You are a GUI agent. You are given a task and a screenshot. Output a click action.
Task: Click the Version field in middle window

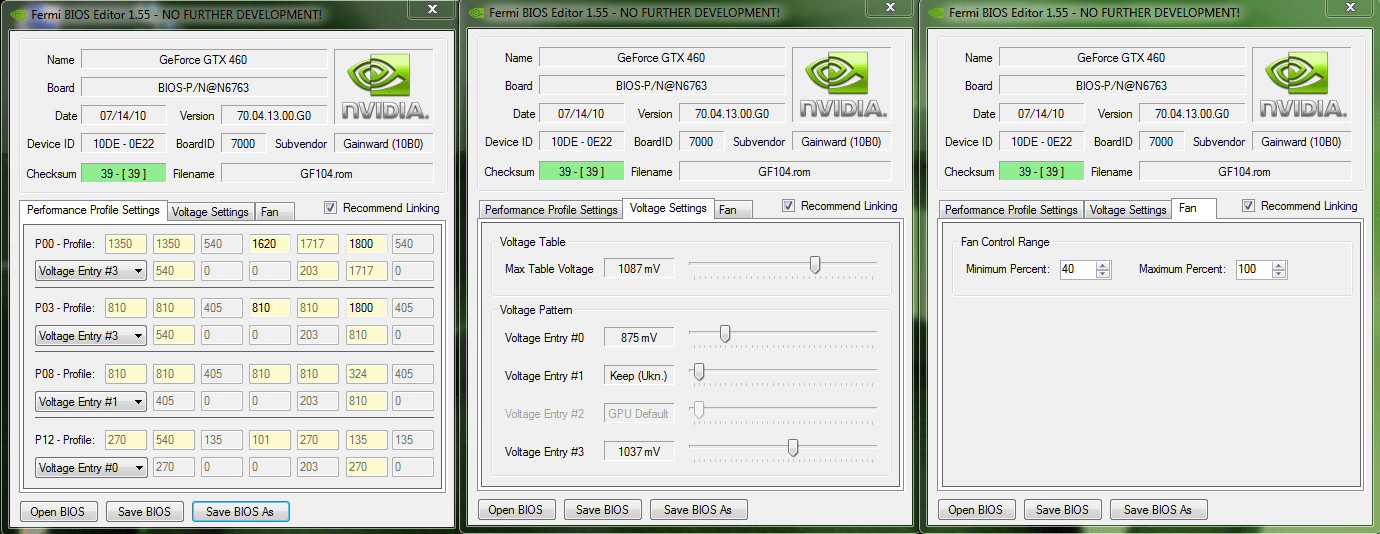731,114
